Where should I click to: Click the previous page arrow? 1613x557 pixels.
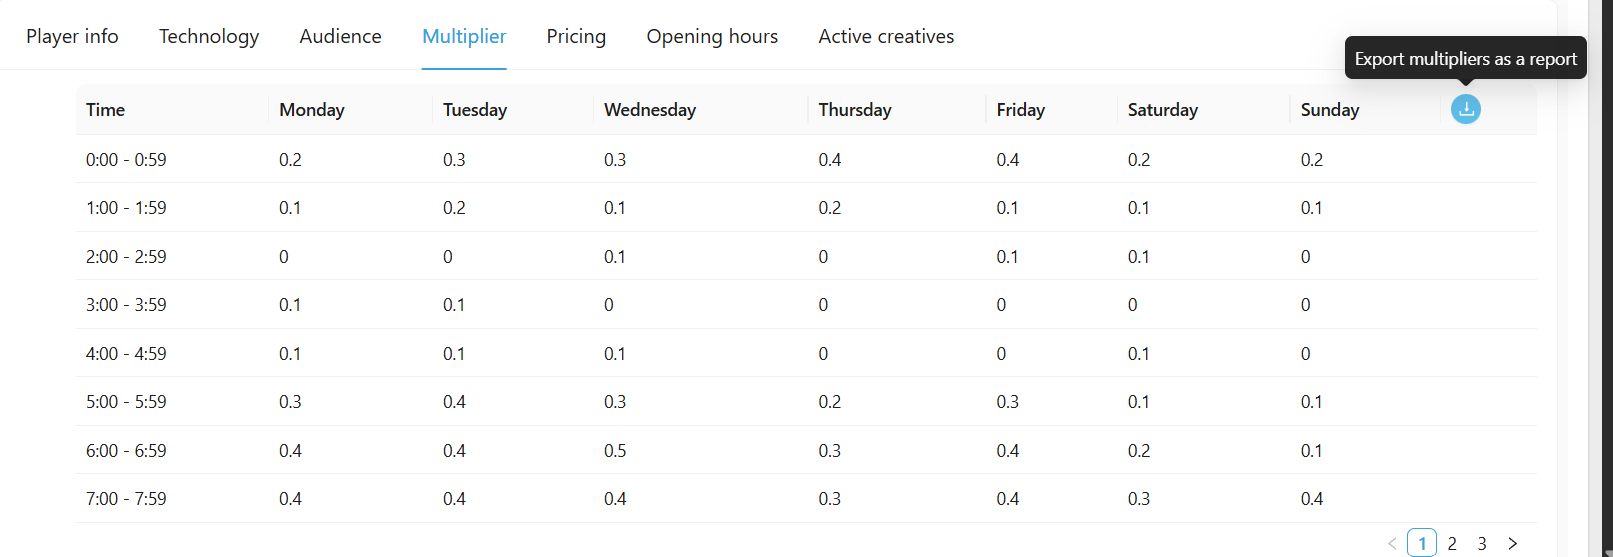click(x=1392, y=543)
